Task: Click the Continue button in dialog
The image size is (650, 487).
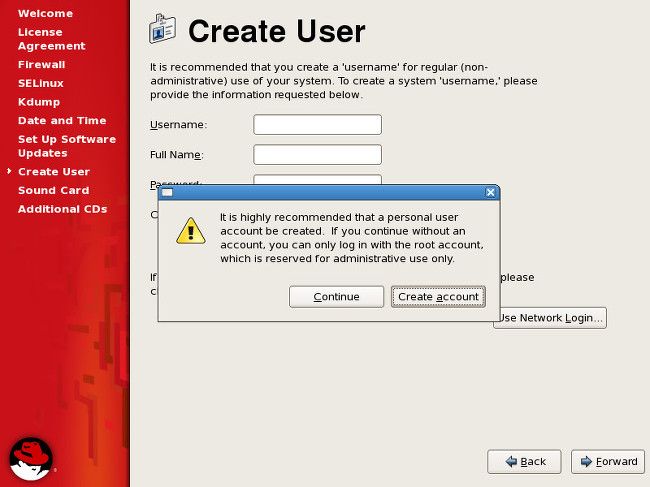Action: [336, 297]
